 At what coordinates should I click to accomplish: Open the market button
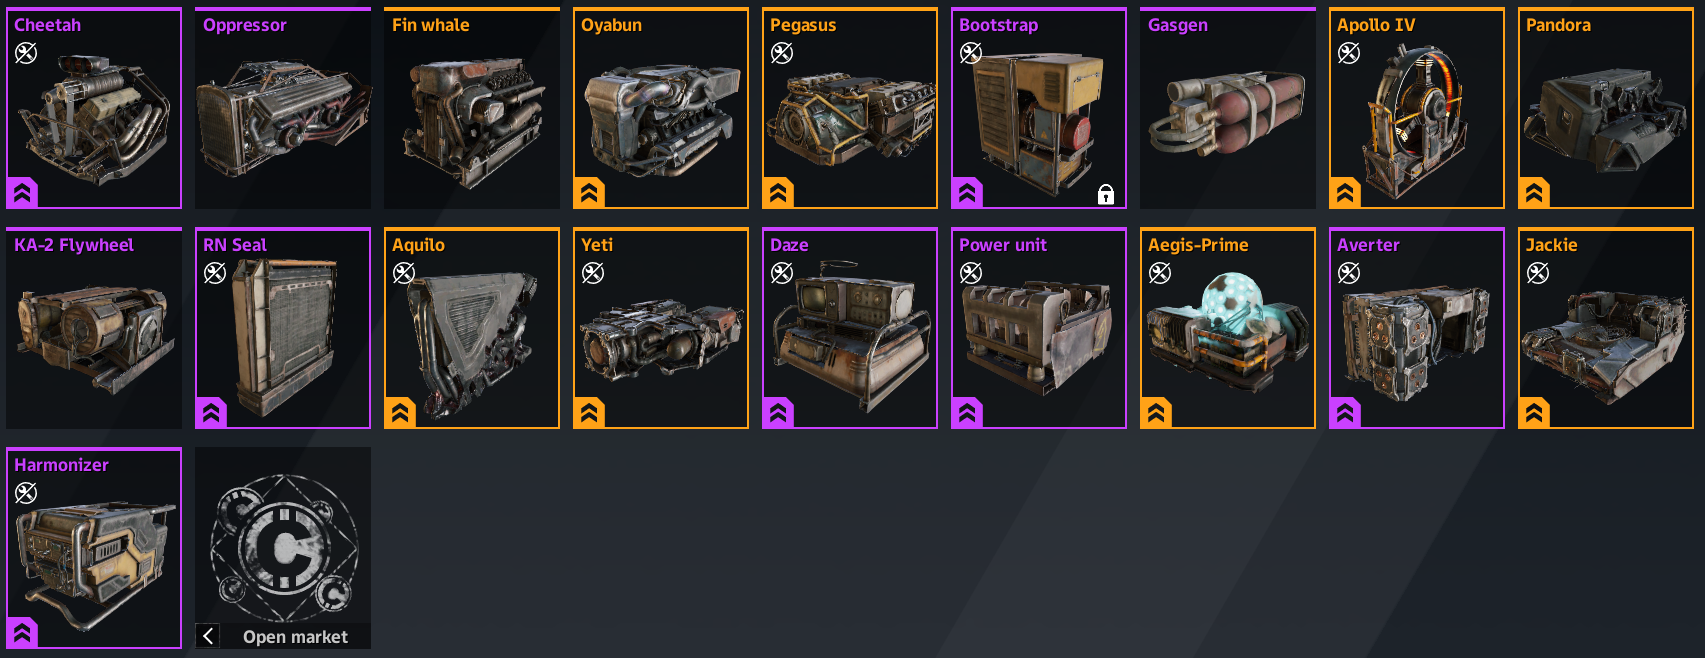click(283, 548)
